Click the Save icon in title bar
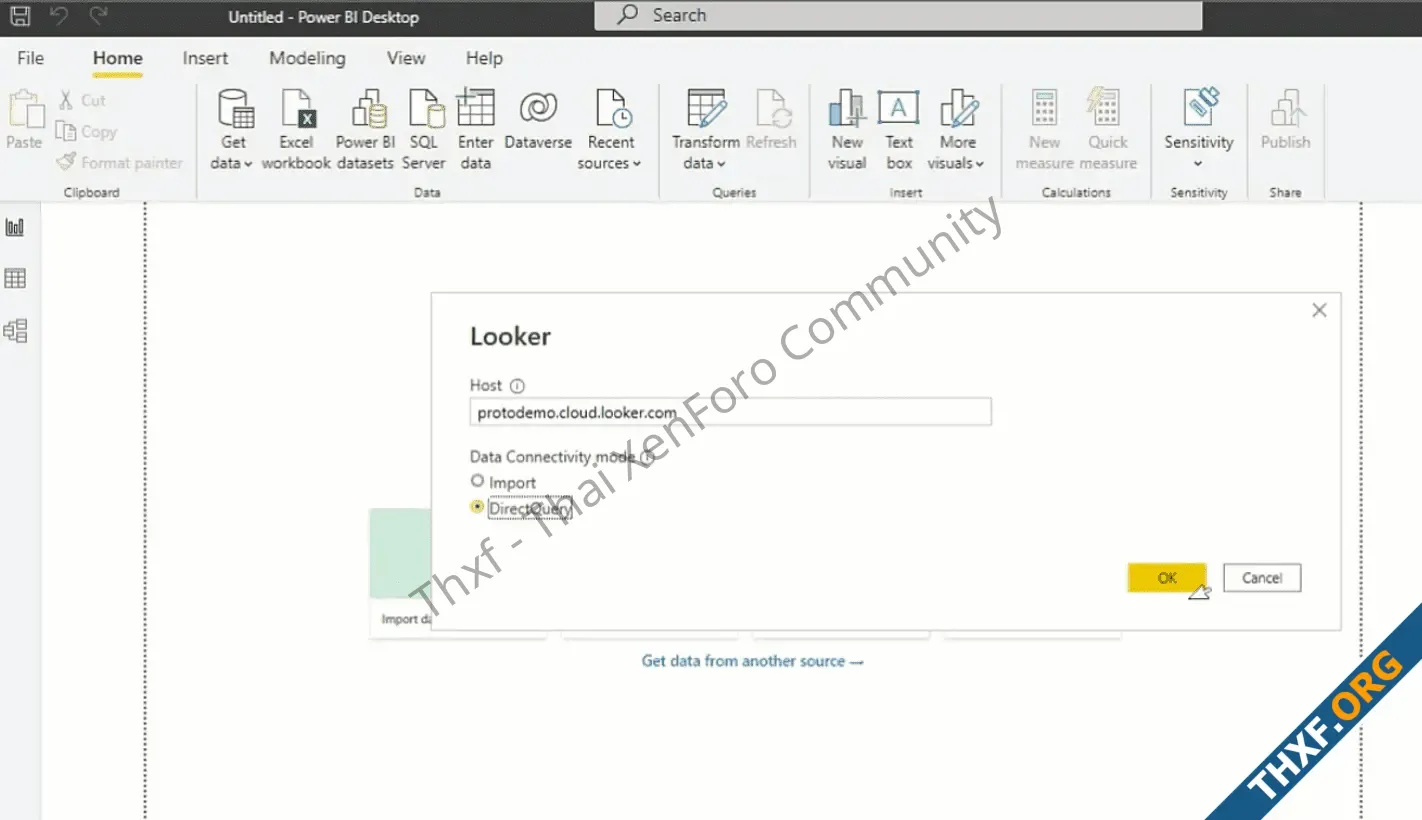This screenshot has width=1422, height=820. (20, 16)
